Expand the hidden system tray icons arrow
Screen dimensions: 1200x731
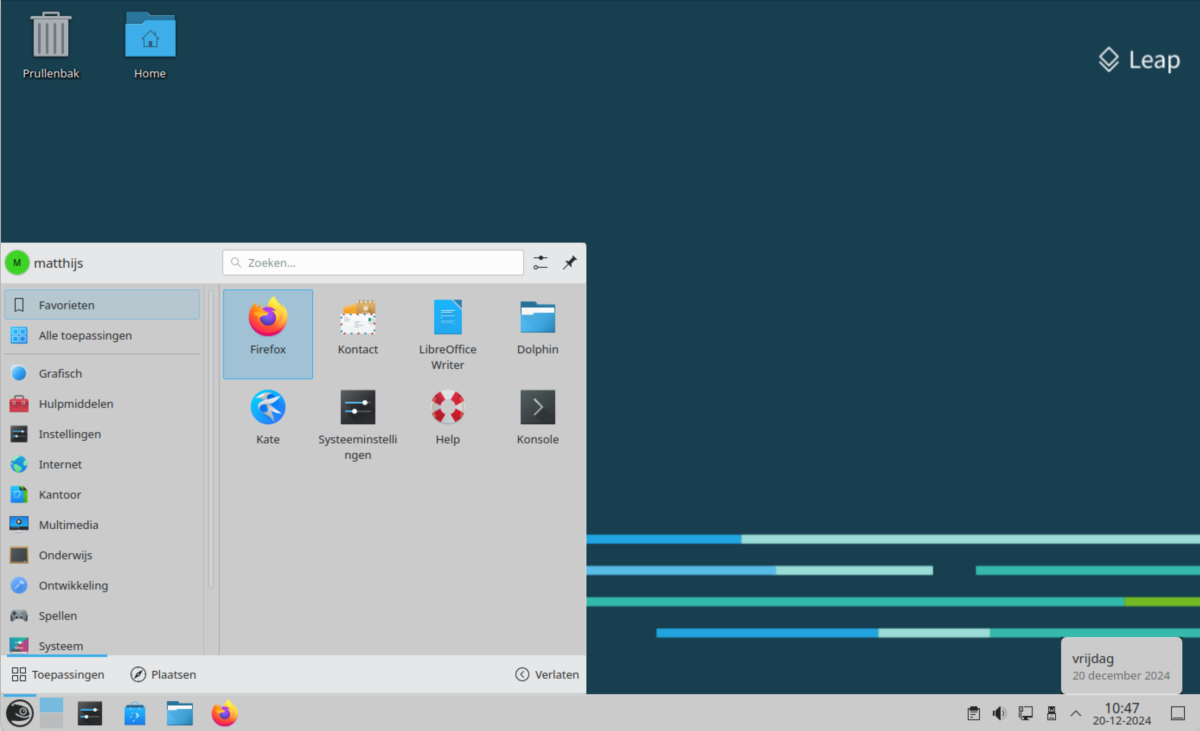1076,714
